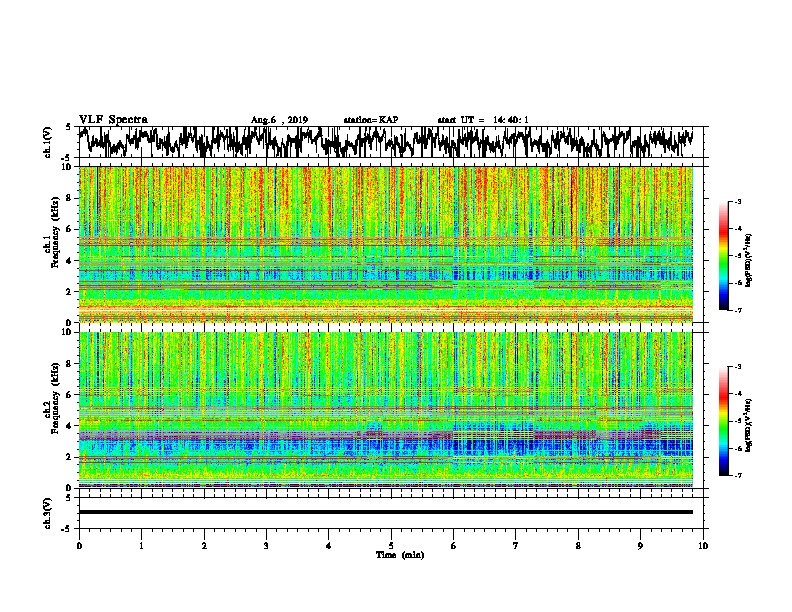Click the ch.1 "Frequency (kHz)" axis label
The image size is (792, 612).
(55, 232)
